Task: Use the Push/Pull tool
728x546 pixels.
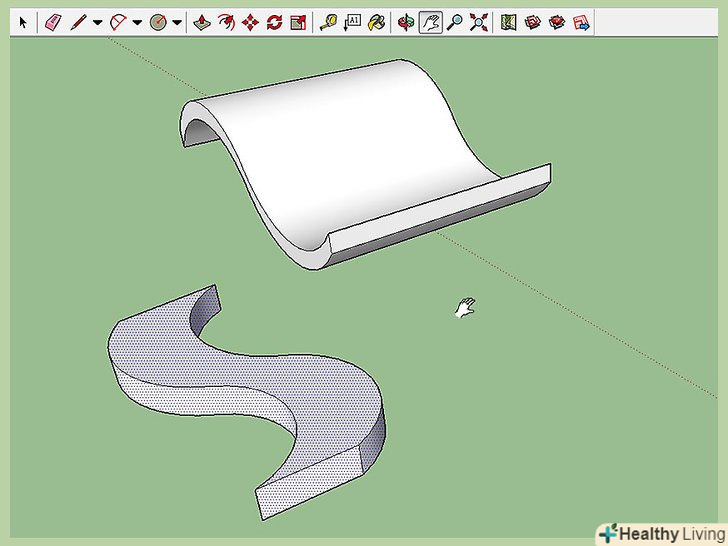Action: 203,22
